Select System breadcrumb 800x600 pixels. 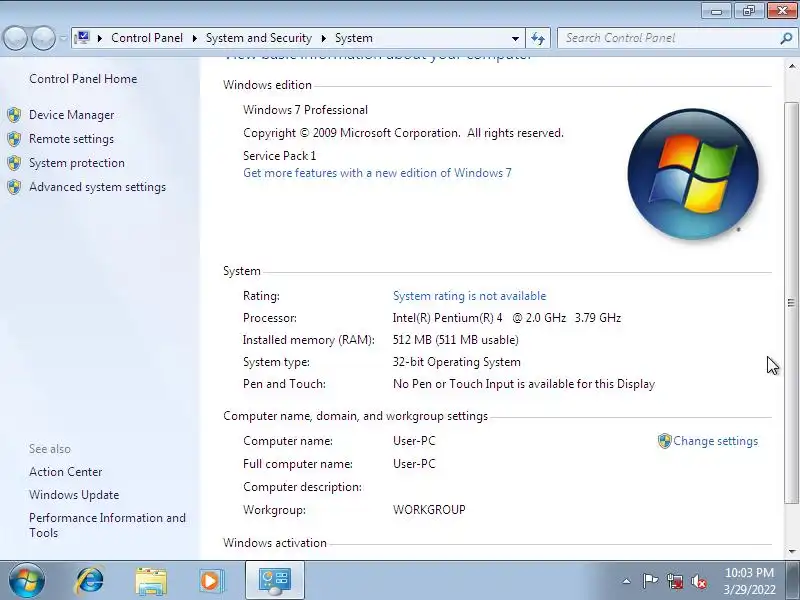pos(354,38)
